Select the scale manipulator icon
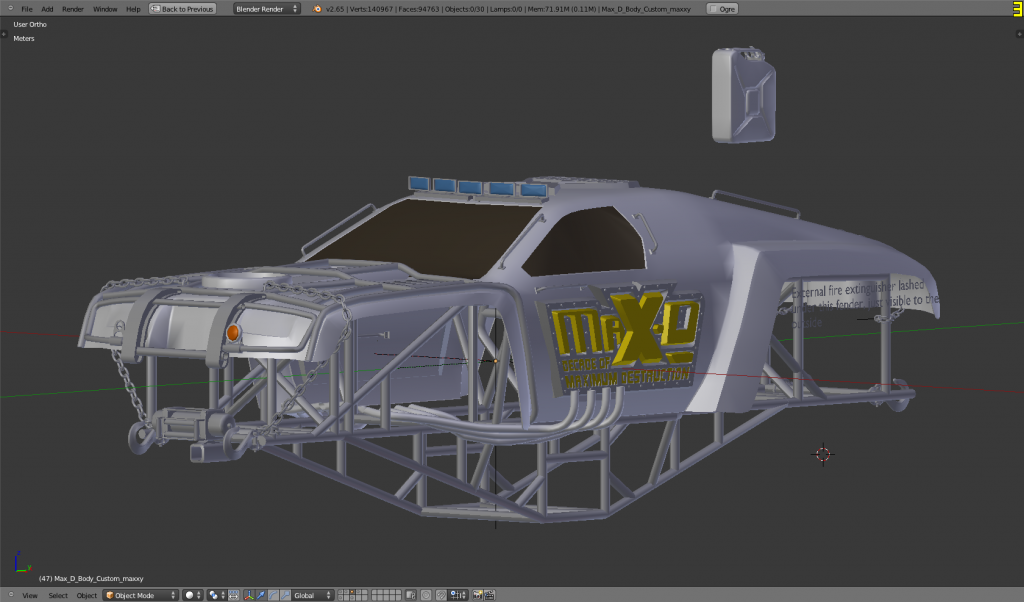Screen dimensions: 1024x602 coord(285,595)
